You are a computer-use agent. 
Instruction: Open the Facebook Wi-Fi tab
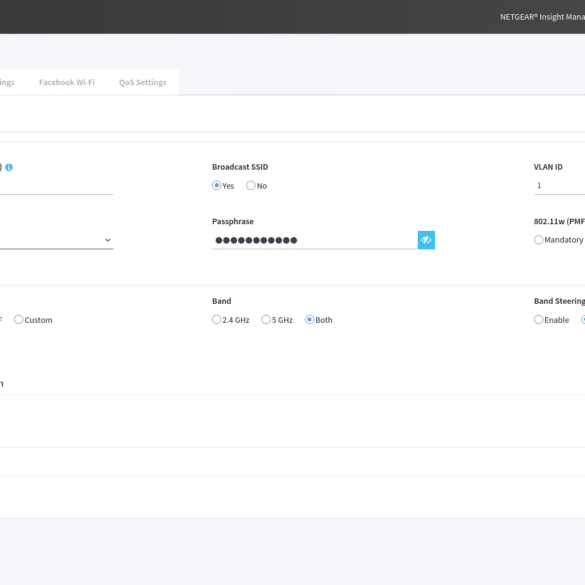tap(67, 82)
